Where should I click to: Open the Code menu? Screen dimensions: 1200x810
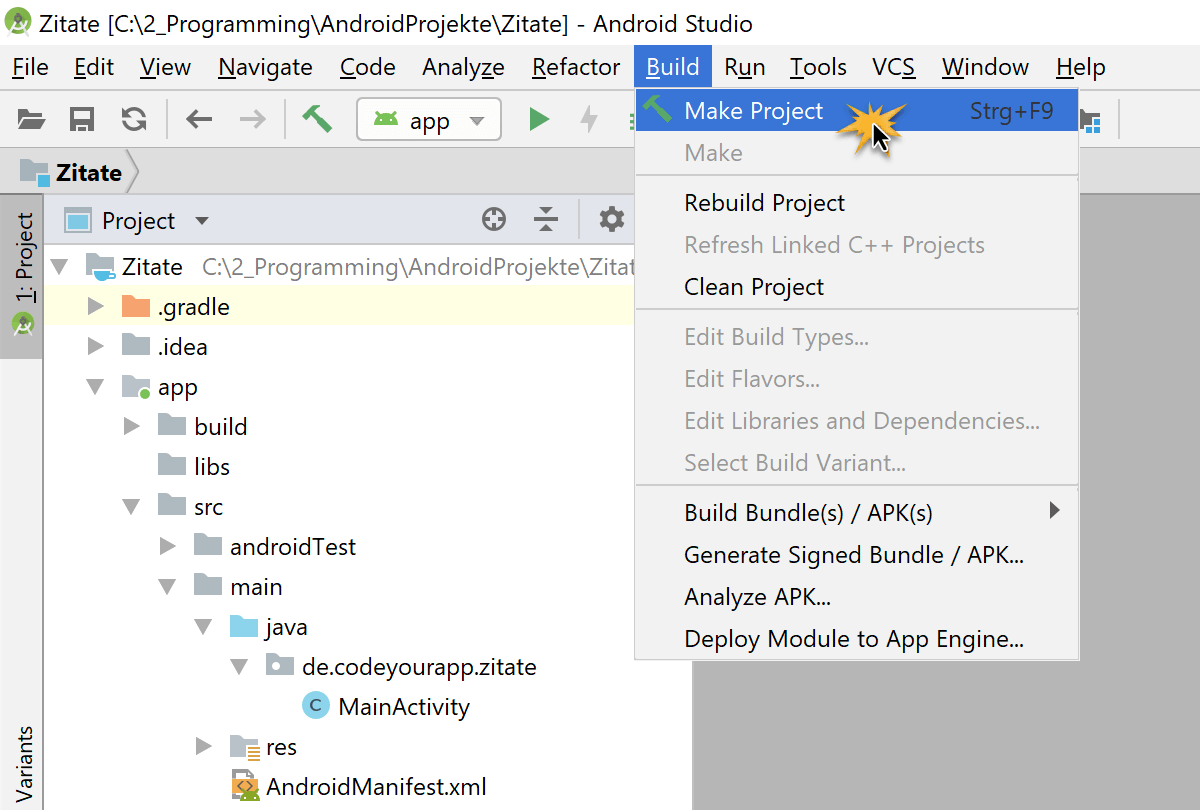368,67
